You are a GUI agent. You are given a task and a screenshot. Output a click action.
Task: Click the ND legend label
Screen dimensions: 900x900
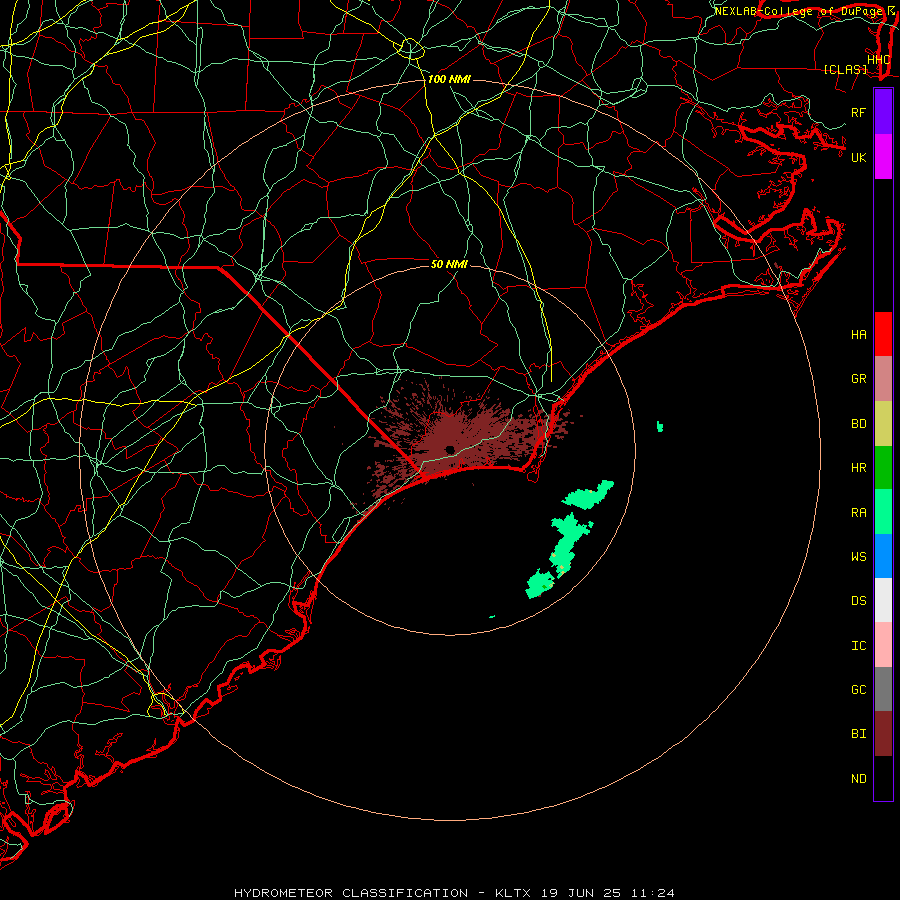858,778
